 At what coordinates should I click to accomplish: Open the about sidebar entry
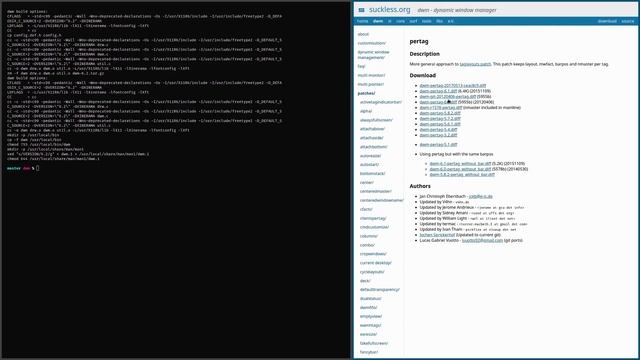(x=363, y=34)
